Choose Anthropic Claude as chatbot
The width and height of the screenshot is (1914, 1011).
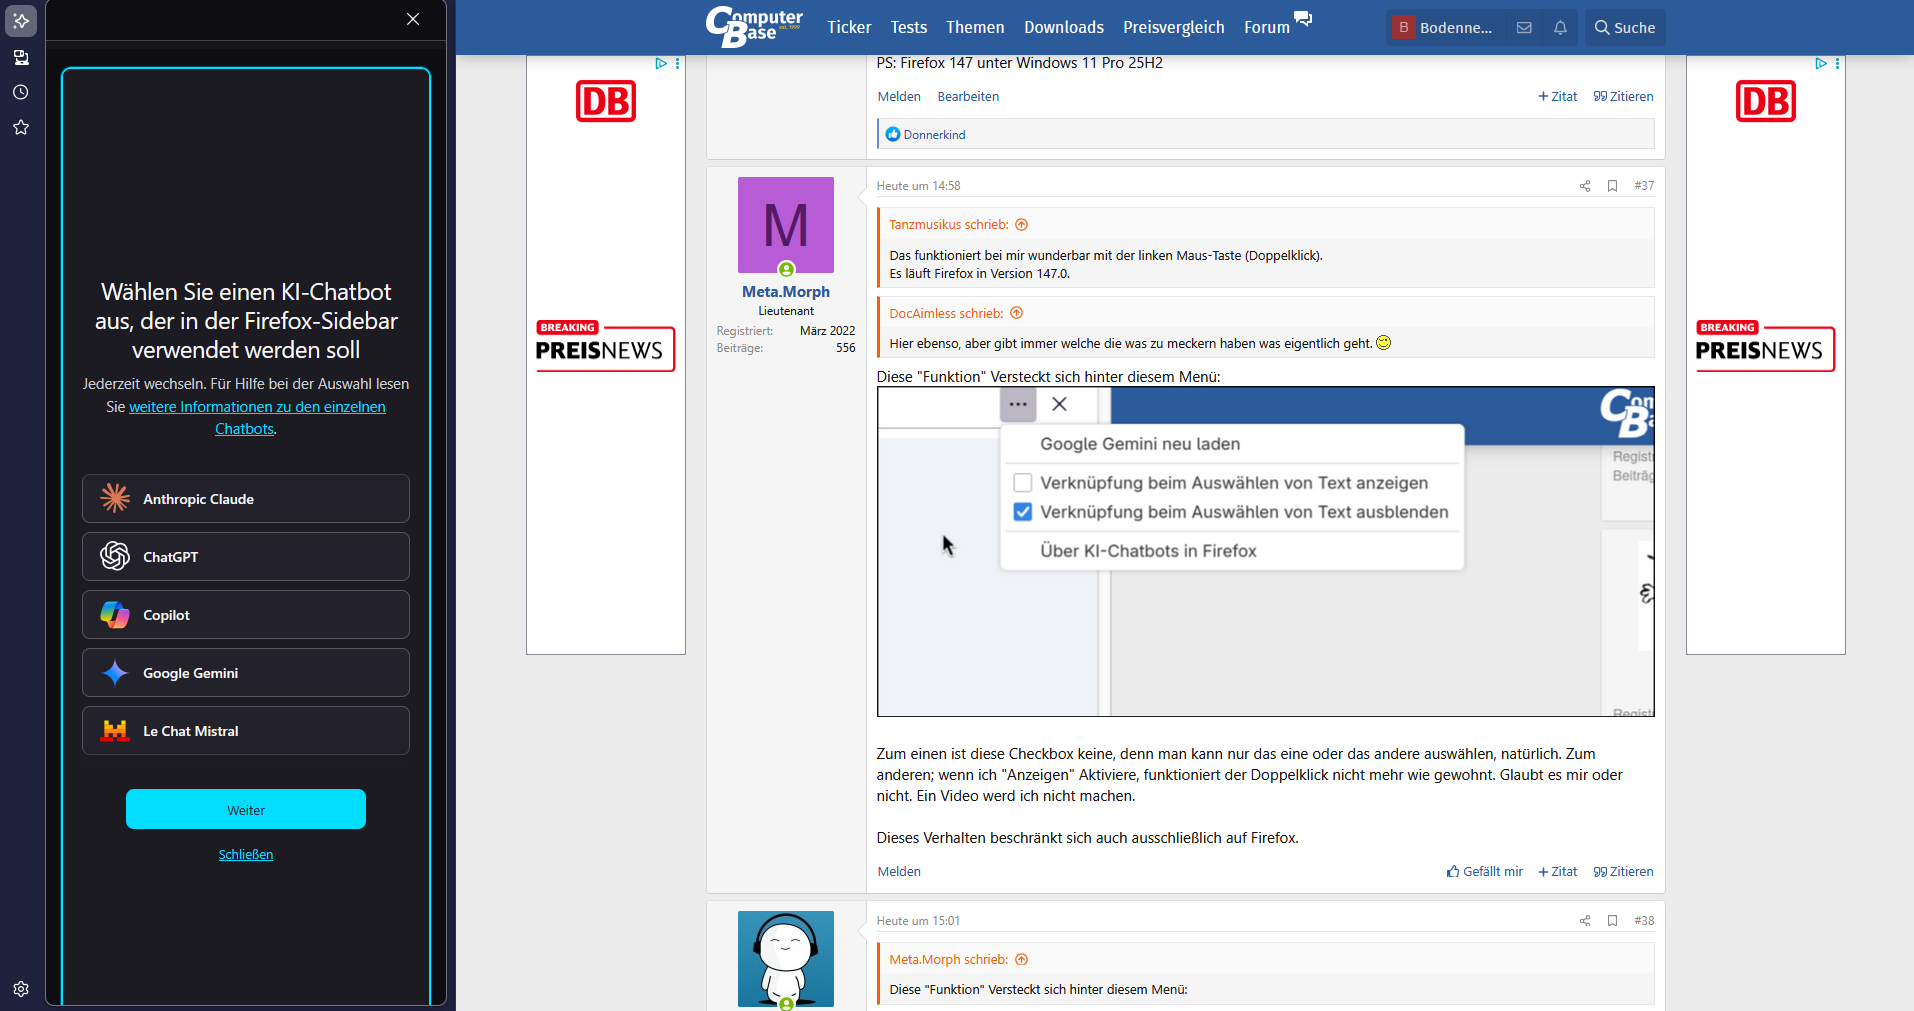(246, 499)
